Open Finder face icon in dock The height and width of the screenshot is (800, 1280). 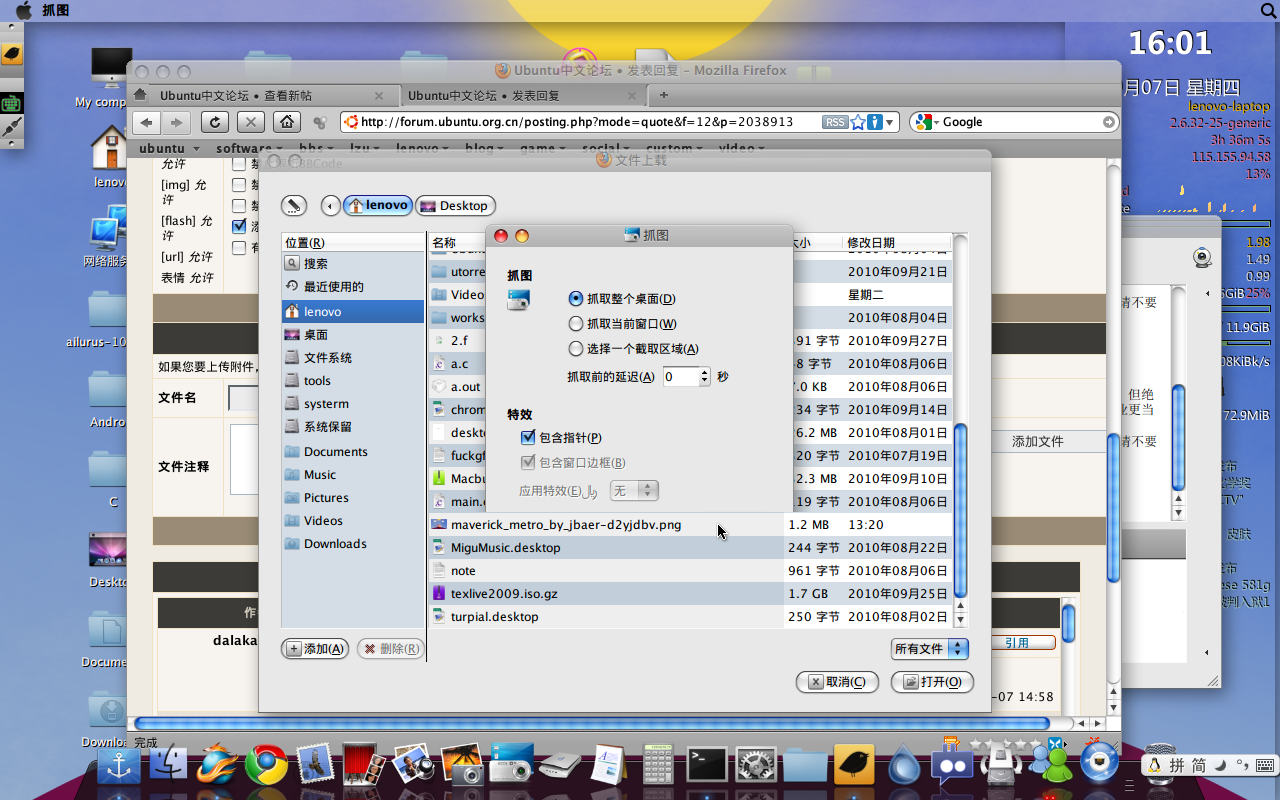(x=168, y=765)
